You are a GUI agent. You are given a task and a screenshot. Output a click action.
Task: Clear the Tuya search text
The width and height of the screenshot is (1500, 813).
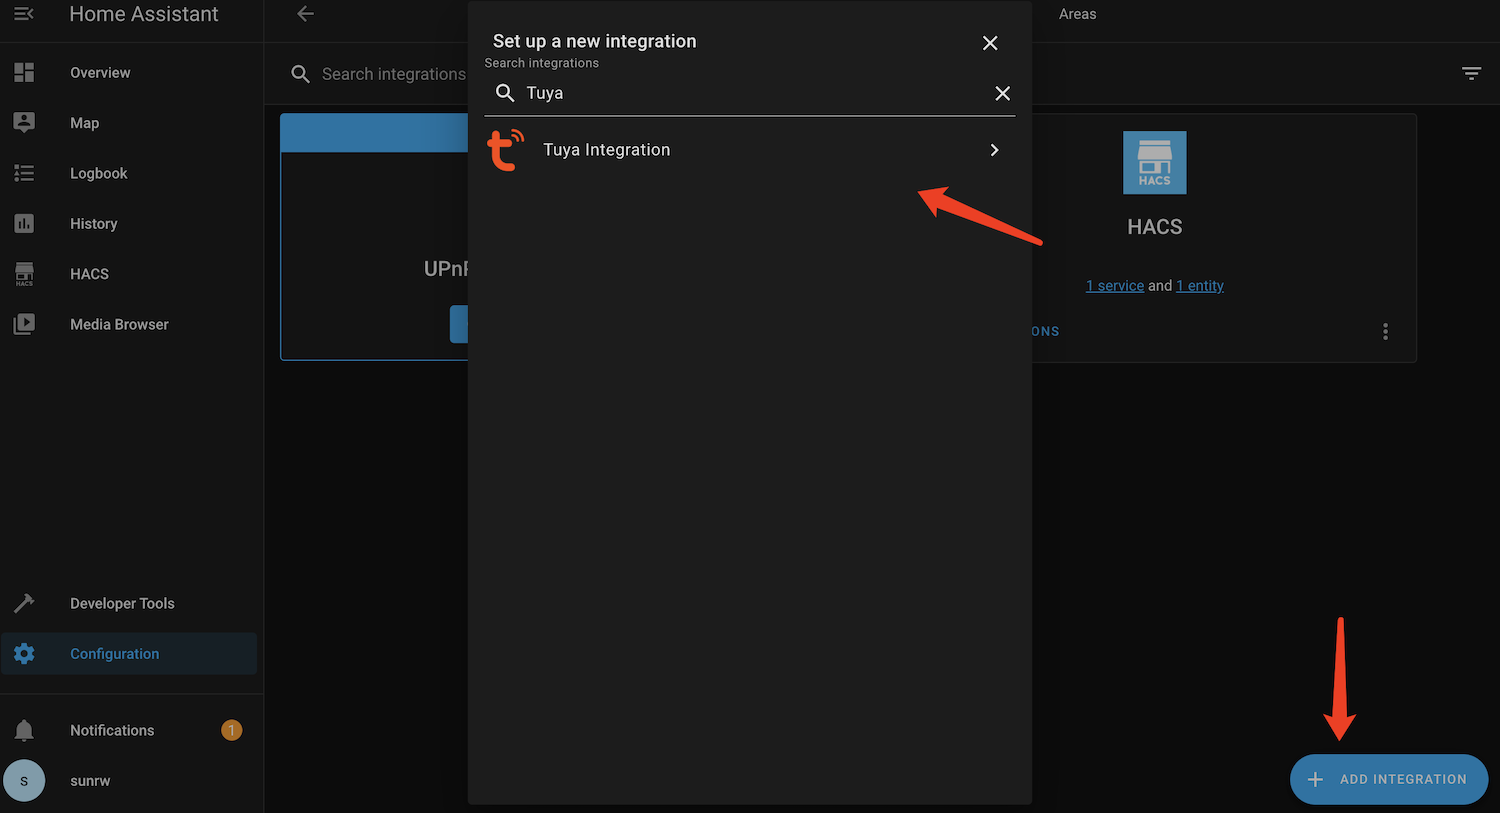[x=1002, y=92]
